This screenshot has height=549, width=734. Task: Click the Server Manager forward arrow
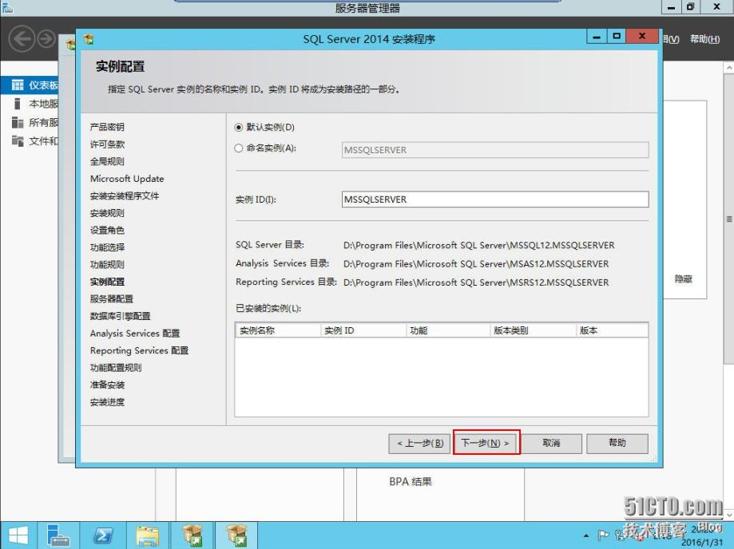click(x=46, y=39)
